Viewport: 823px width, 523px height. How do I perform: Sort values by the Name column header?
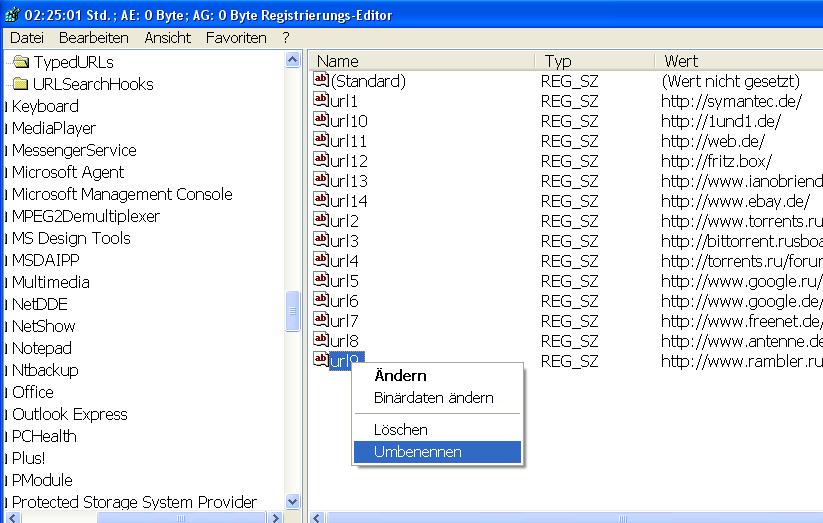point(420,61)
